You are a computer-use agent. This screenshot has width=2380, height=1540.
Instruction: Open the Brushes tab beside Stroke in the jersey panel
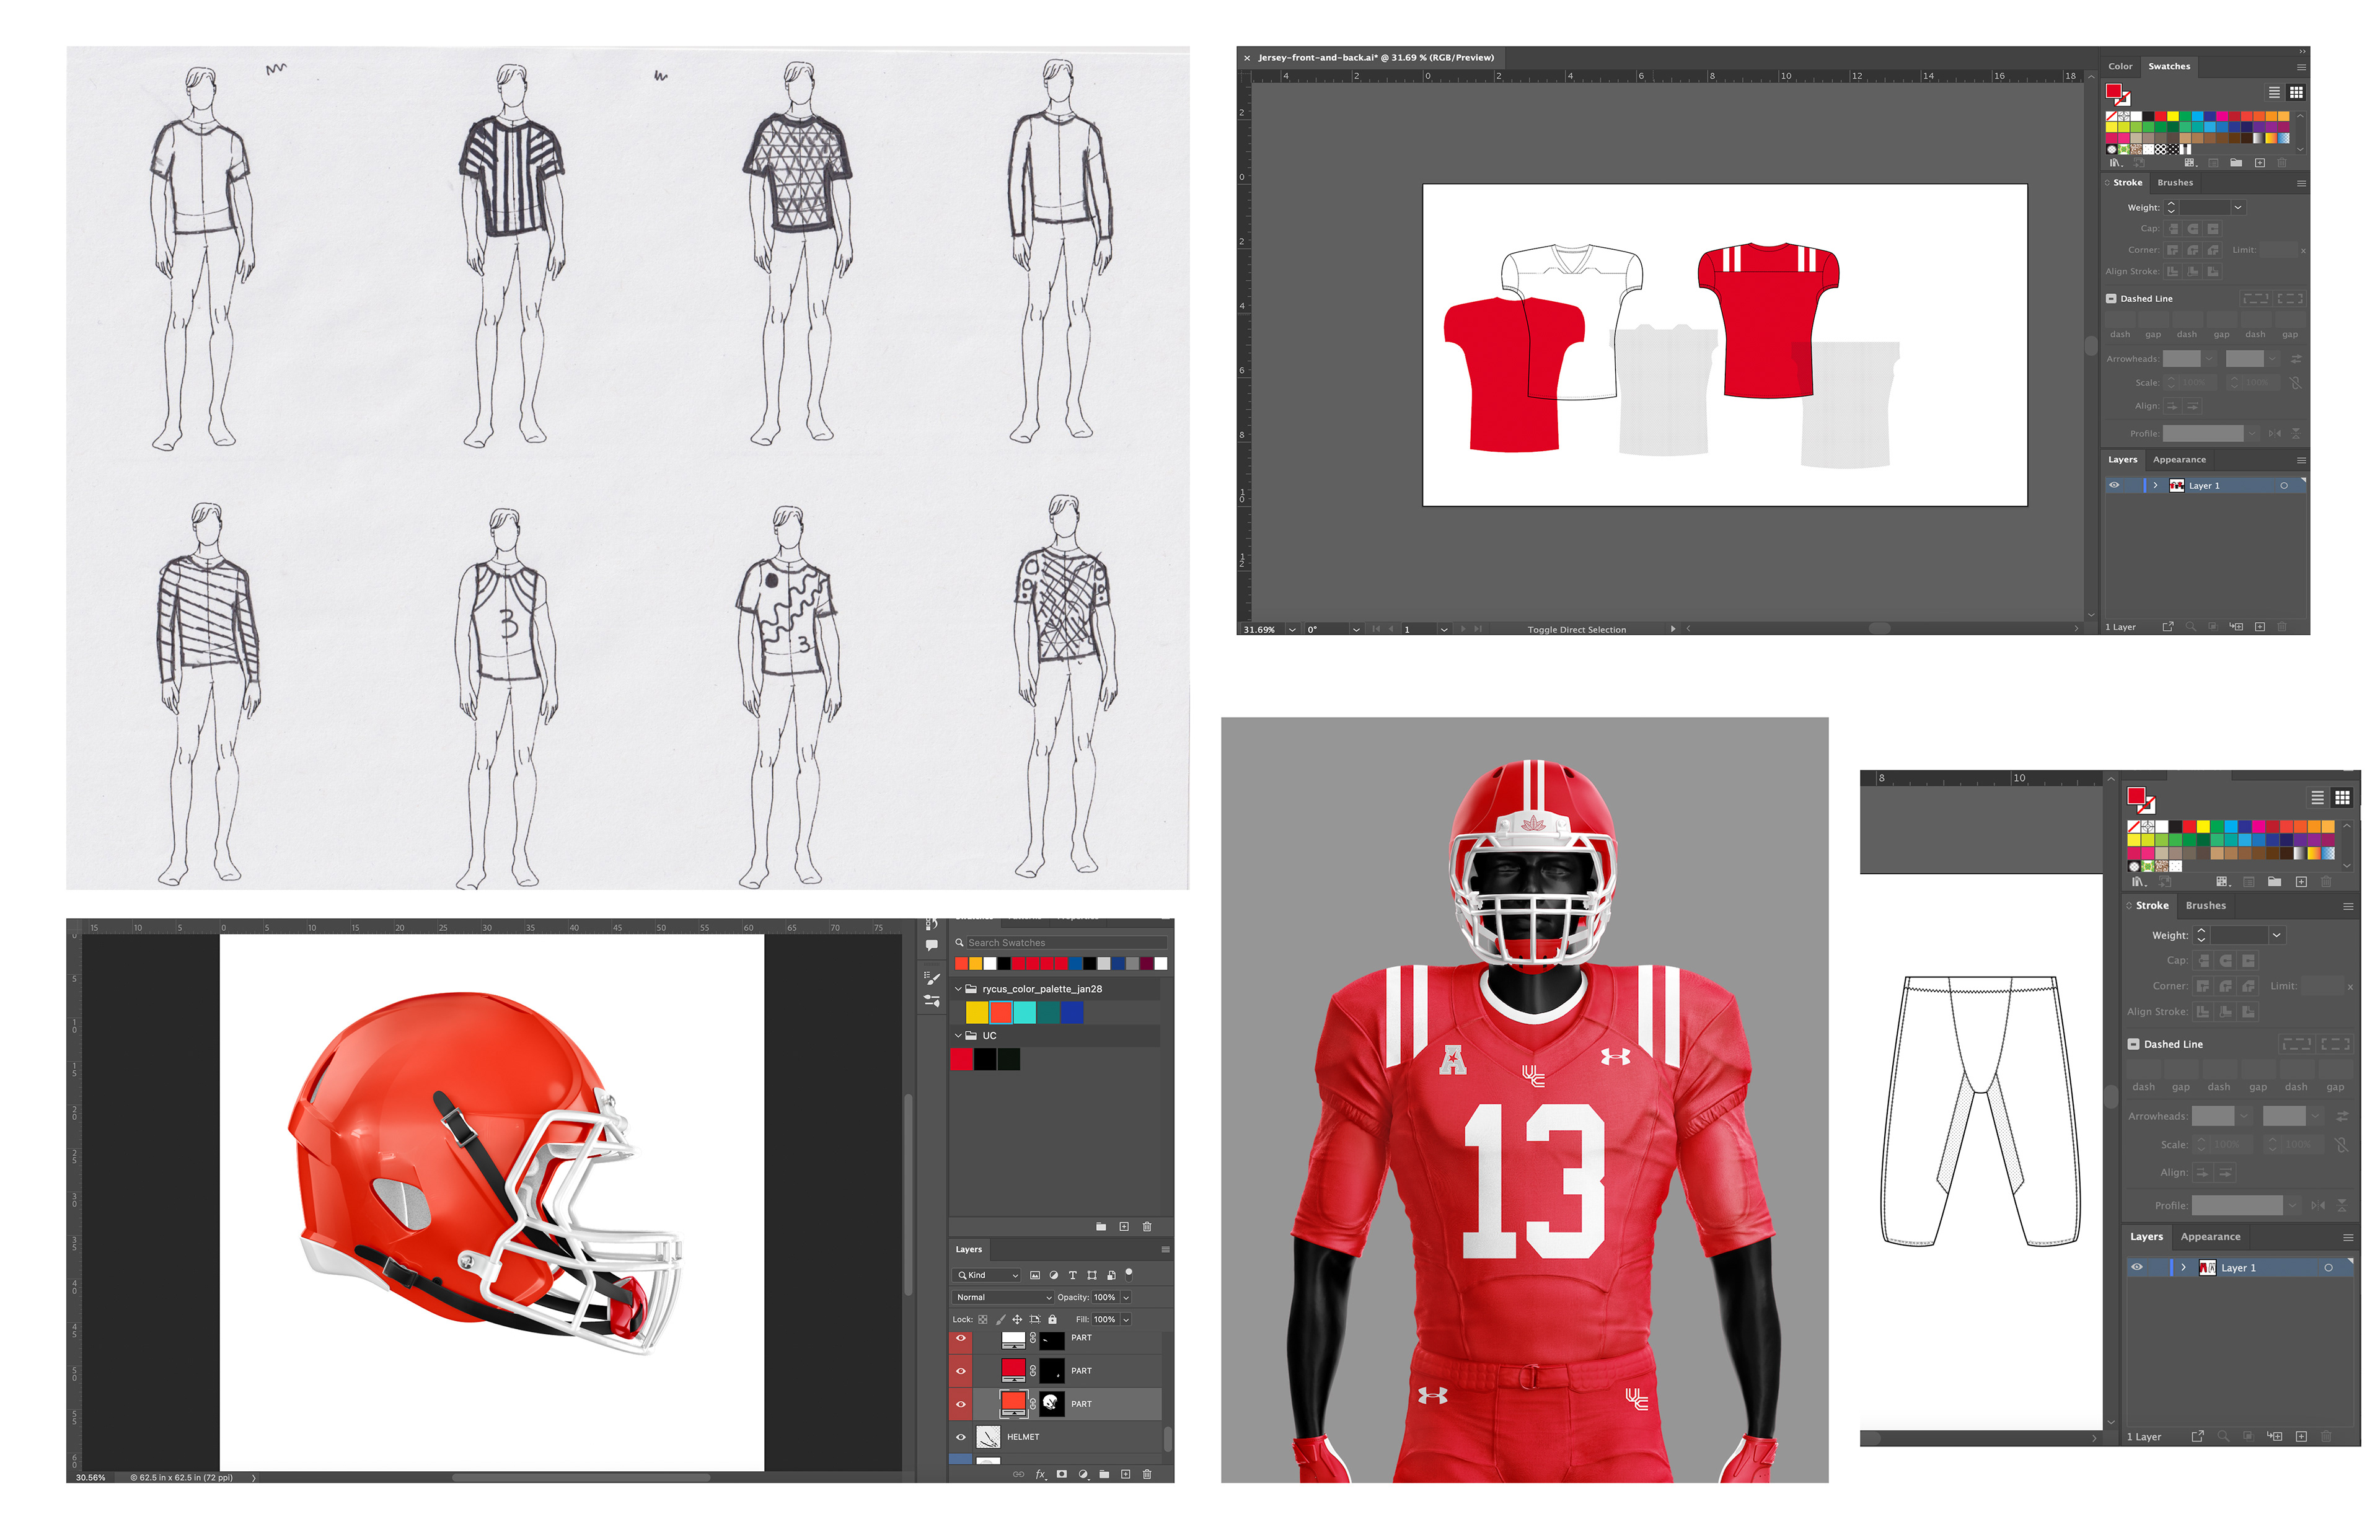pyautogui.click(x=2175, y=182)
